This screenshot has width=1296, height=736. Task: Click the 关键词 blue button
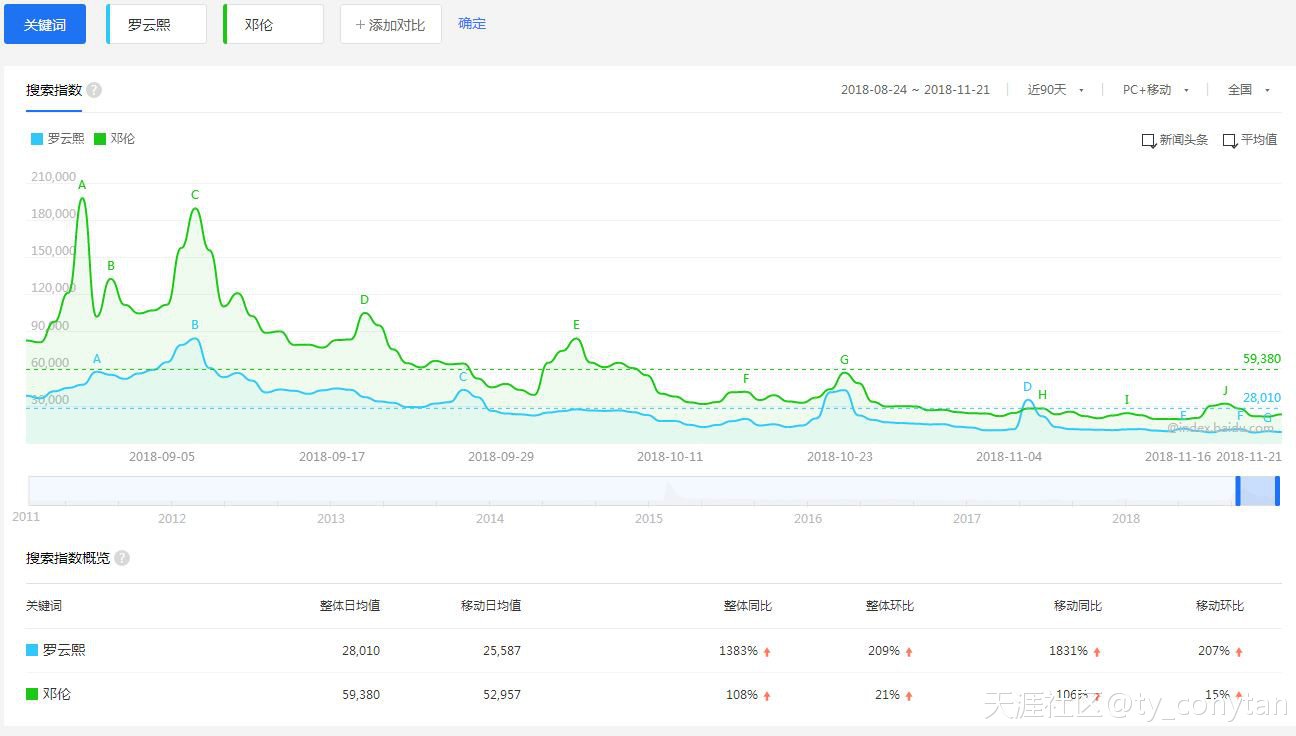point(45,24)
